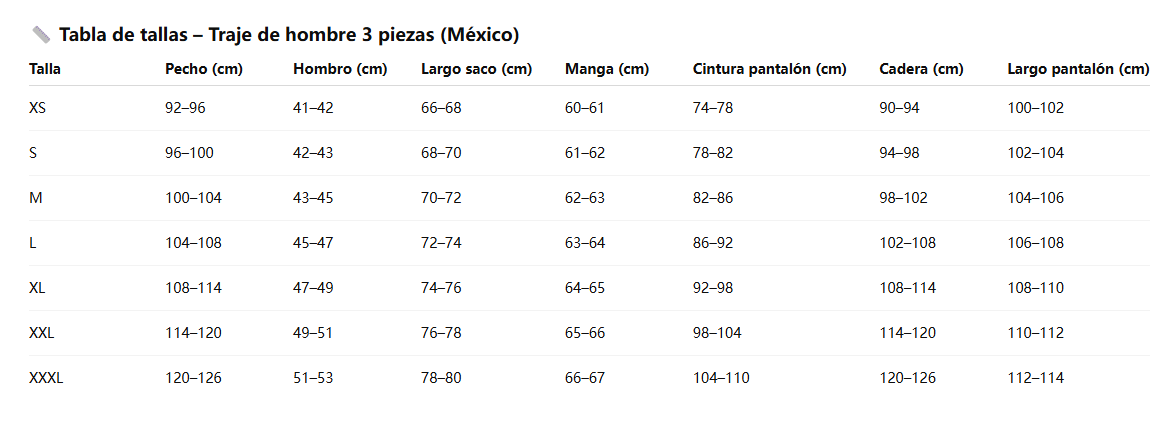The image size is (1160, 438).
Task: Click the ruler icon beside the table title
Action: [41, 35]
